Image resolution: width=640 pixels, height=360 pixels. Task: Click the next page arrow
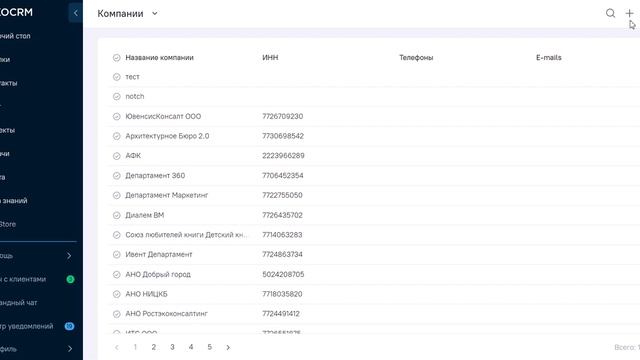228,347
